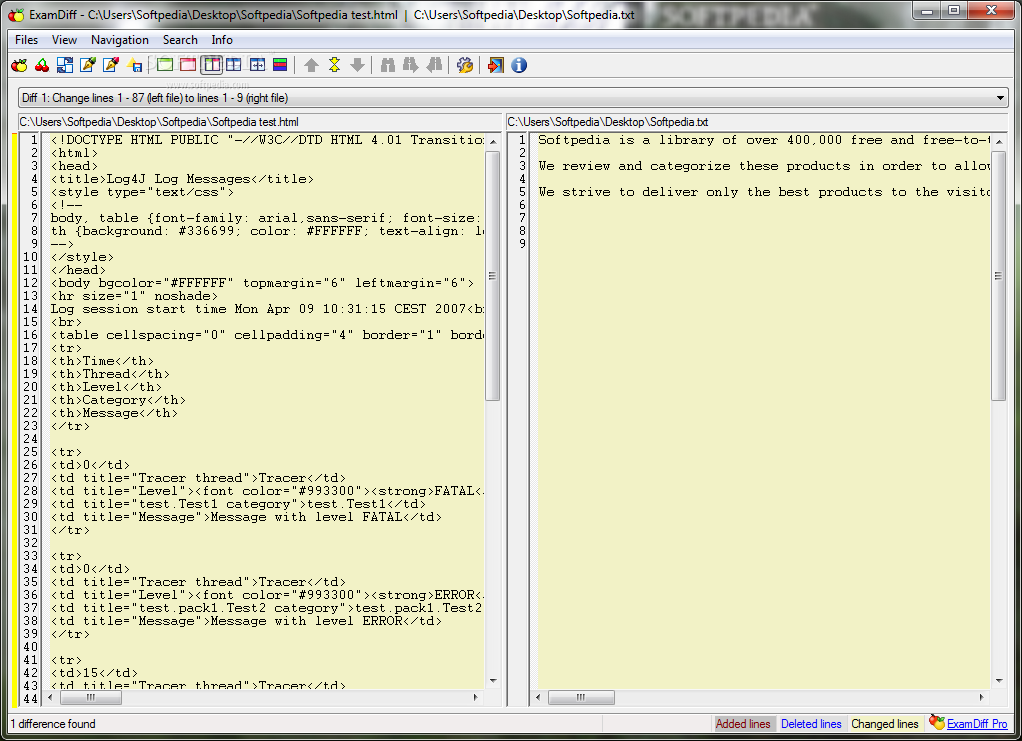Click right pane line We review and categorize
The width and height of the screenshot is (1022, 741).
click(764, 166)
